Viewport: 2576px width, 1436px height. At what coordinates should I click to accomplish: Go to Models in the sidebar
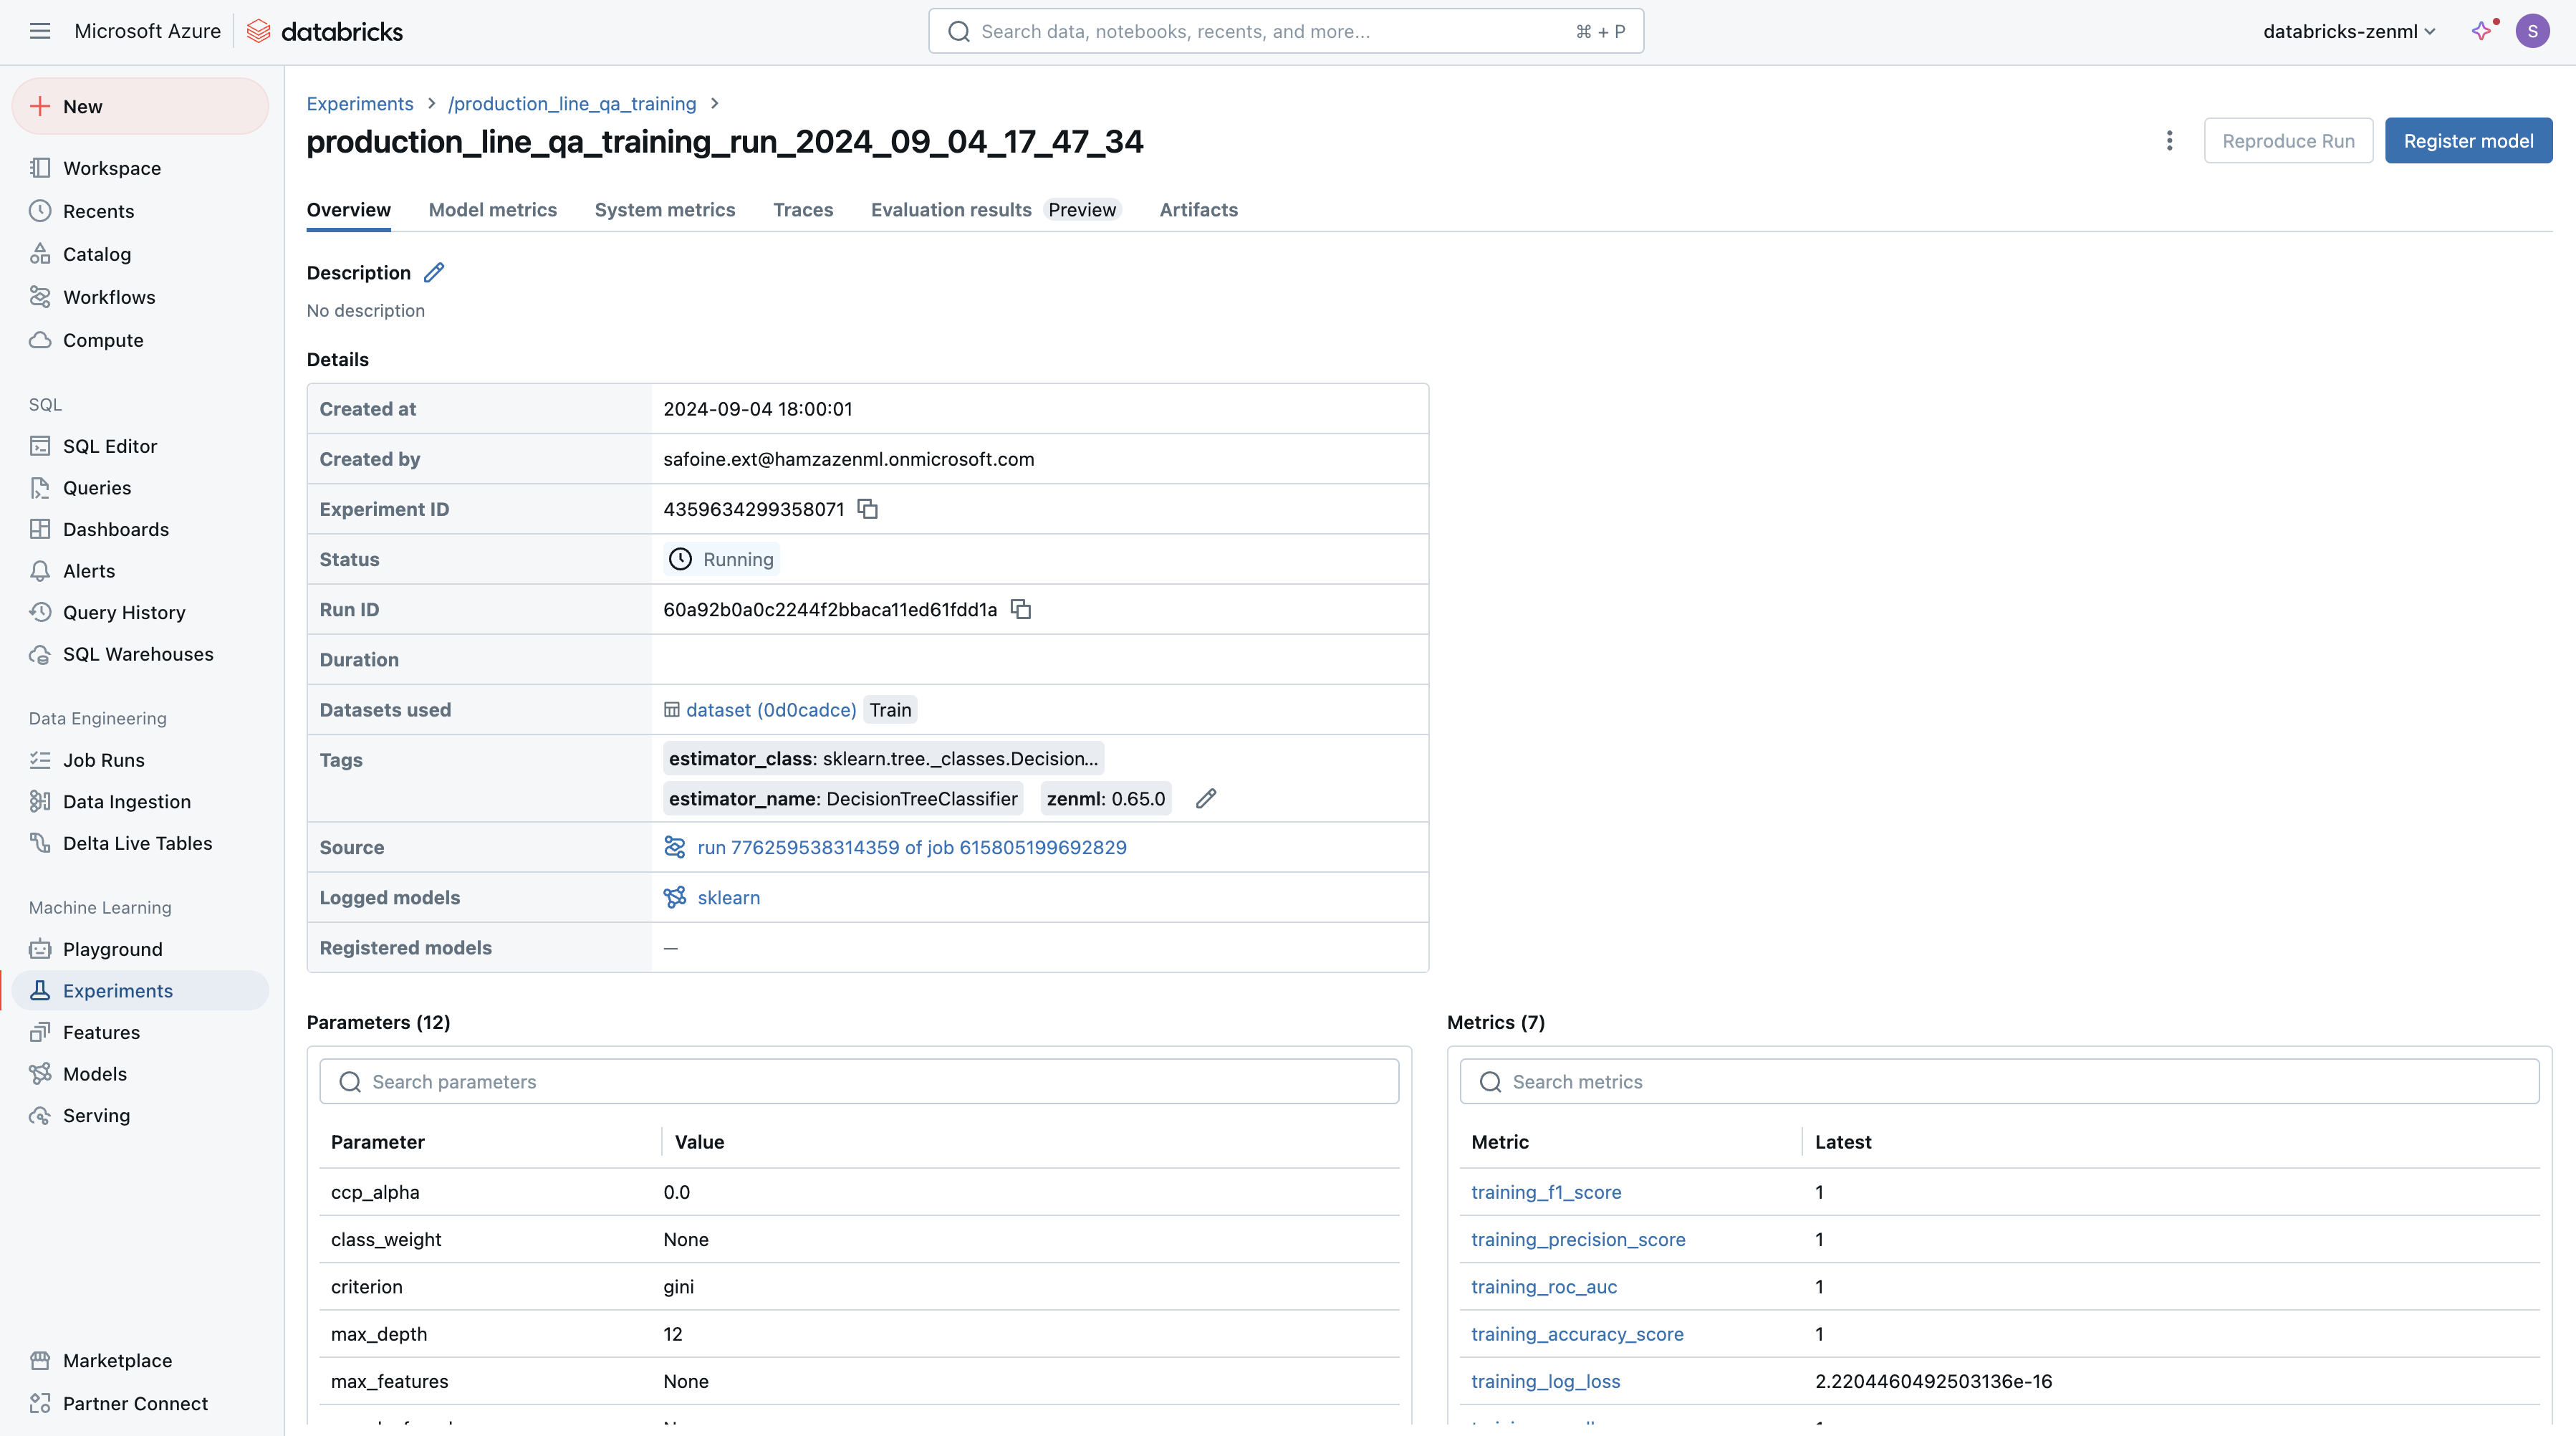click(x=95, y=1074)
